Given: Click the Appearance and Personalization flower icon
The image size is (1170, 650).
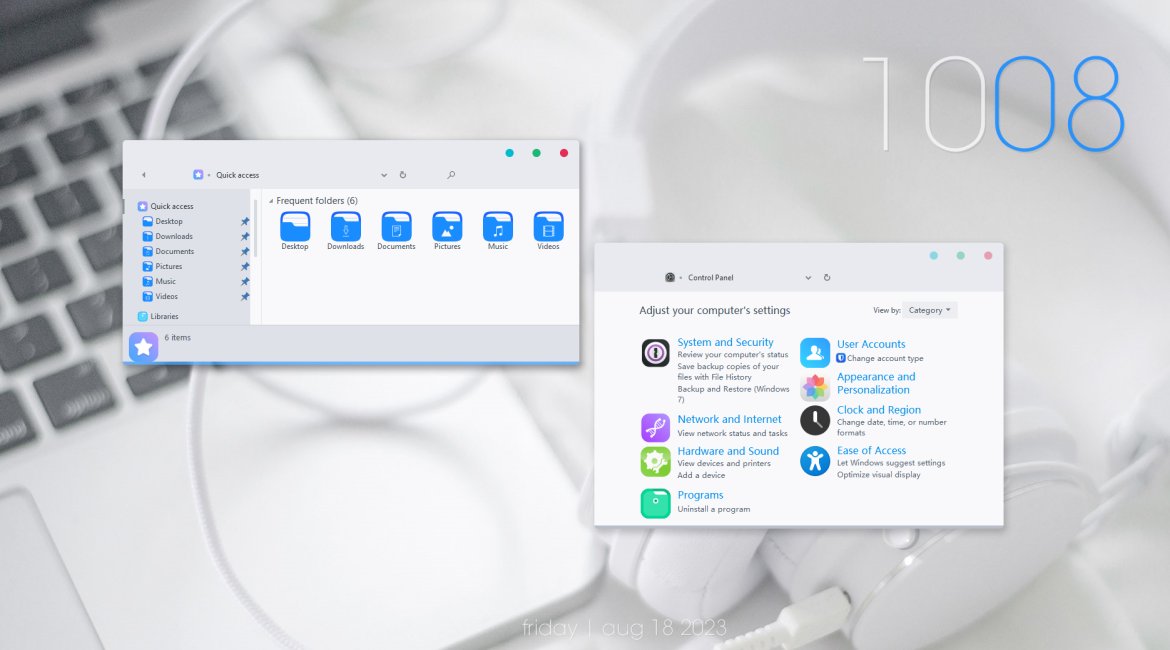Looking at the screenshot, I should 815,387.
